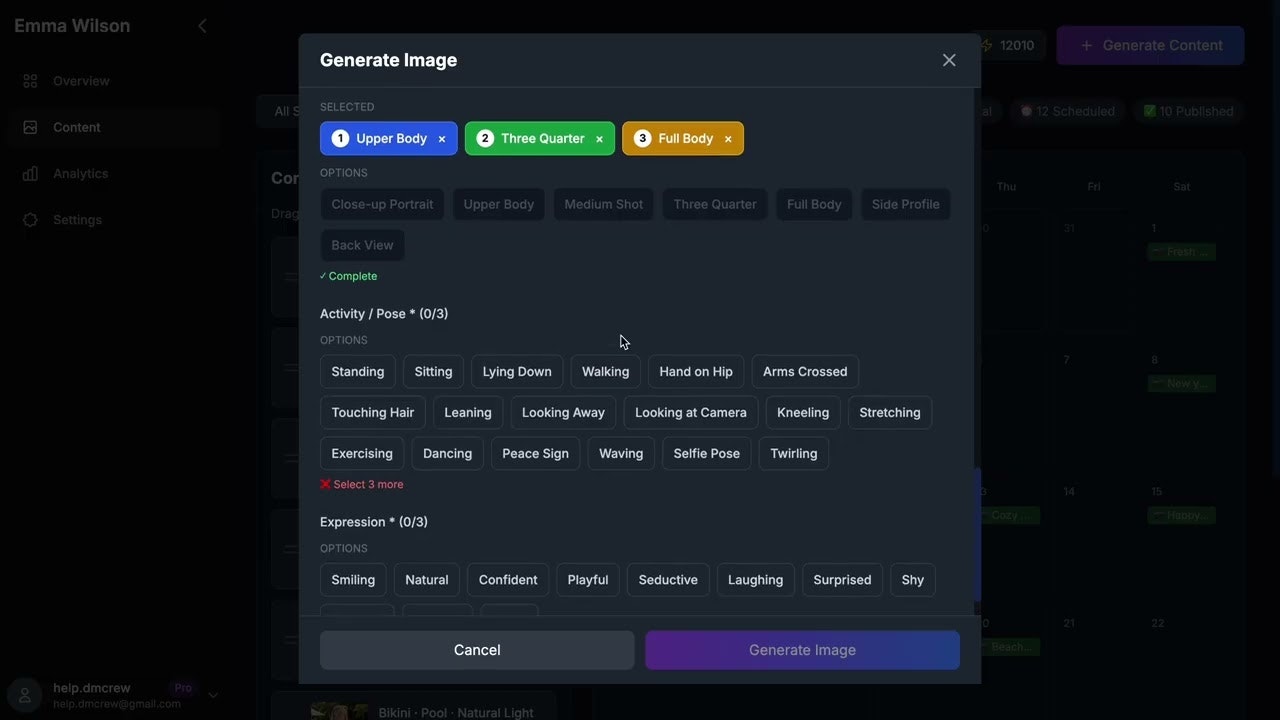Click the clock icon beside 12 Scheduled
The image size is (1280, 720).
tap(1028, 111)
